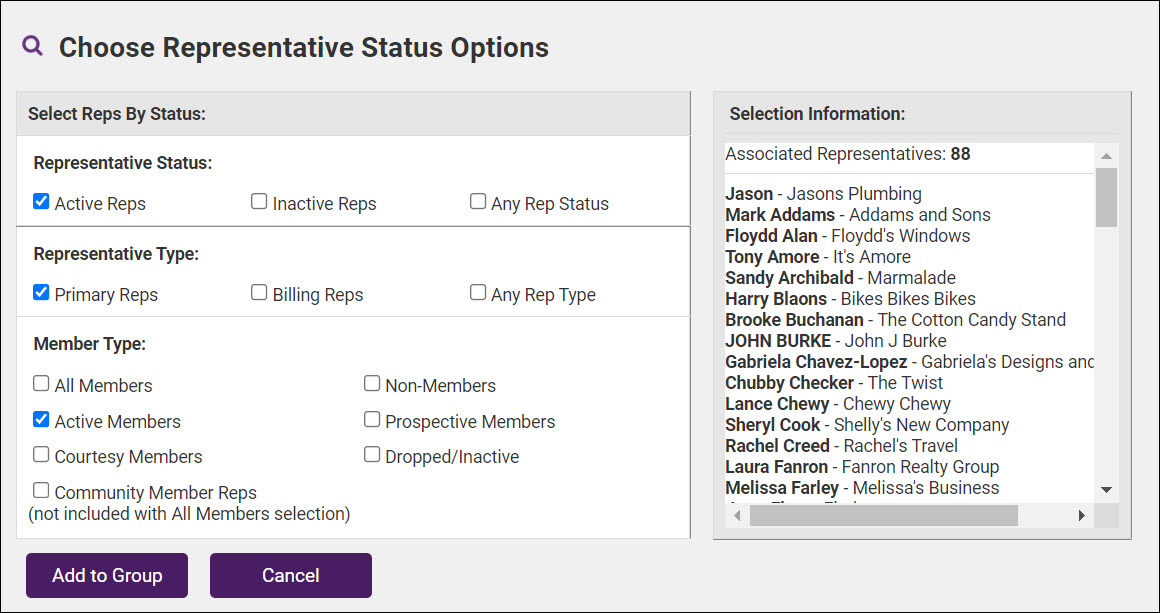Screen dimensions: 1160x613
Task: Disable the Active Members checkbox
Action: [41, 420]
